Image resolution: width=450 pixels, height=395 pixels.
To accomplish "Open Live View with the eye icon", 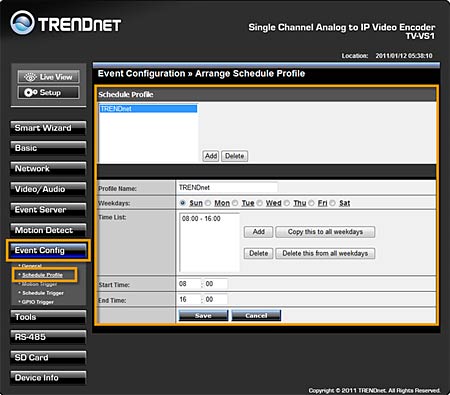I will 49,77.
